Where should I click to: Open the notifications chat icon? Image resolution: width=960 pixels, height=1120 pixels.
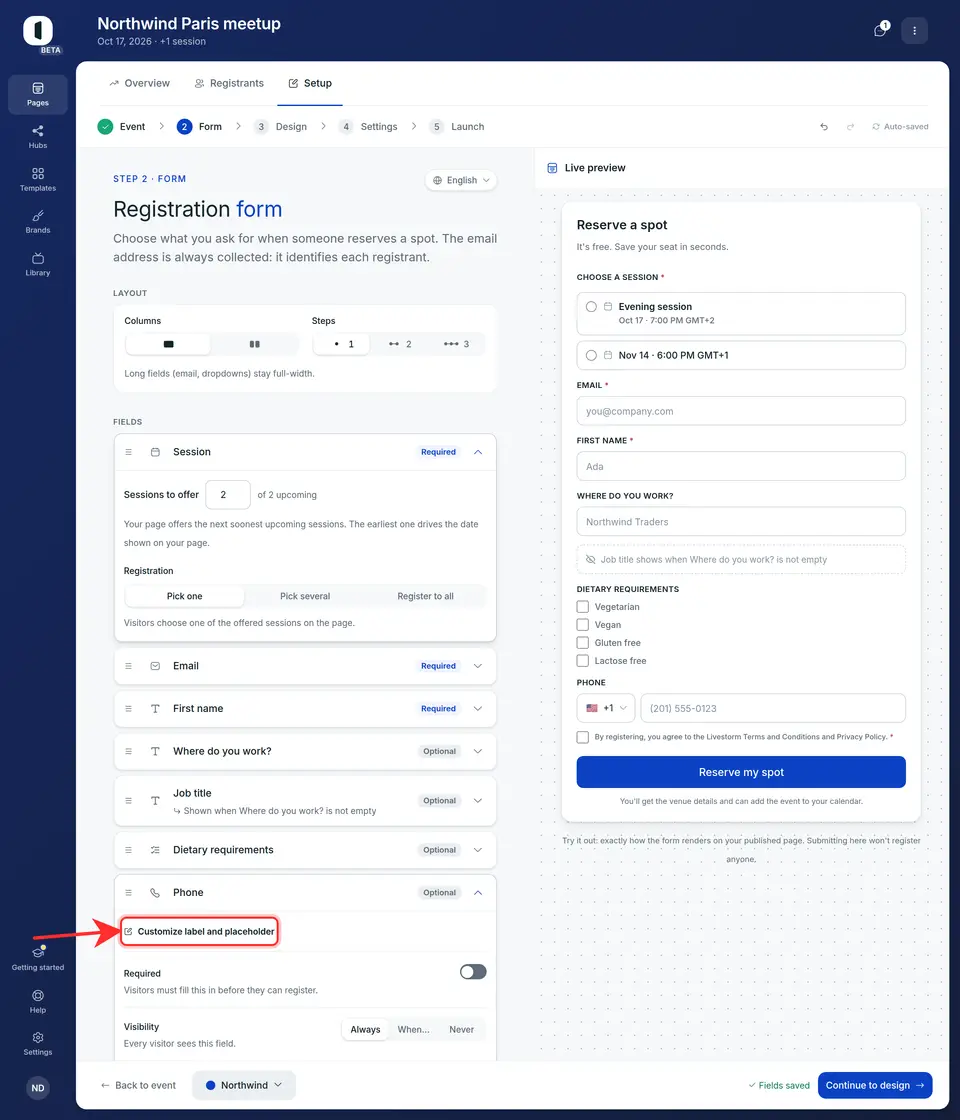click(881, 30)
